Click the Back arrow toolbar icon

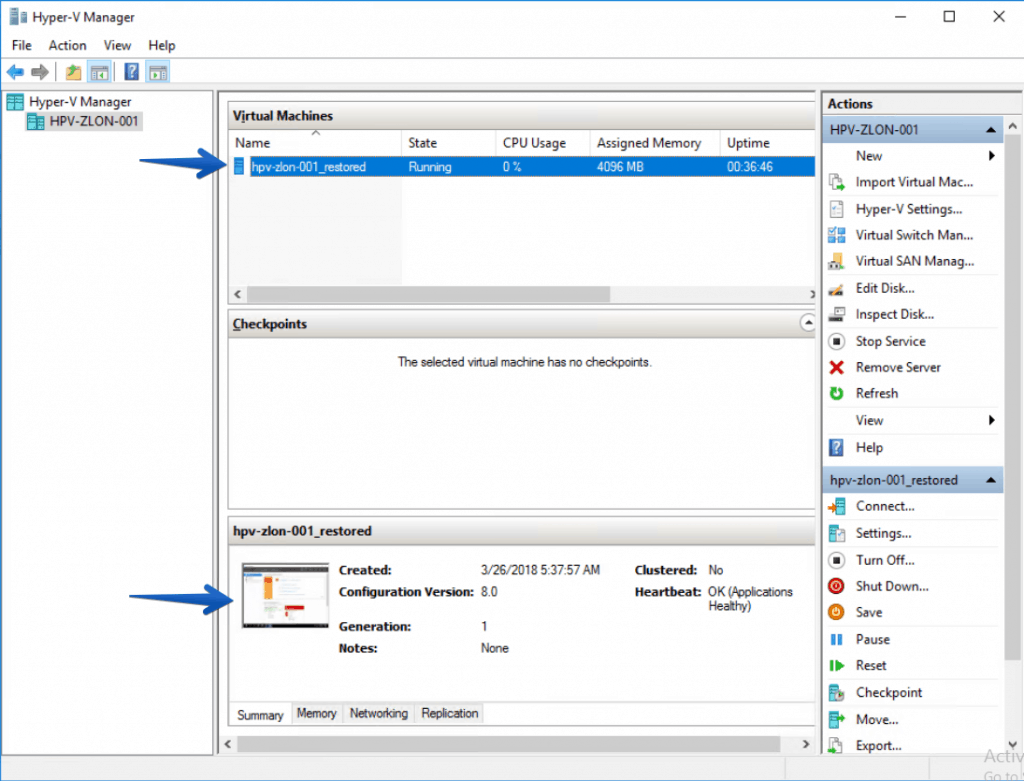15,72
